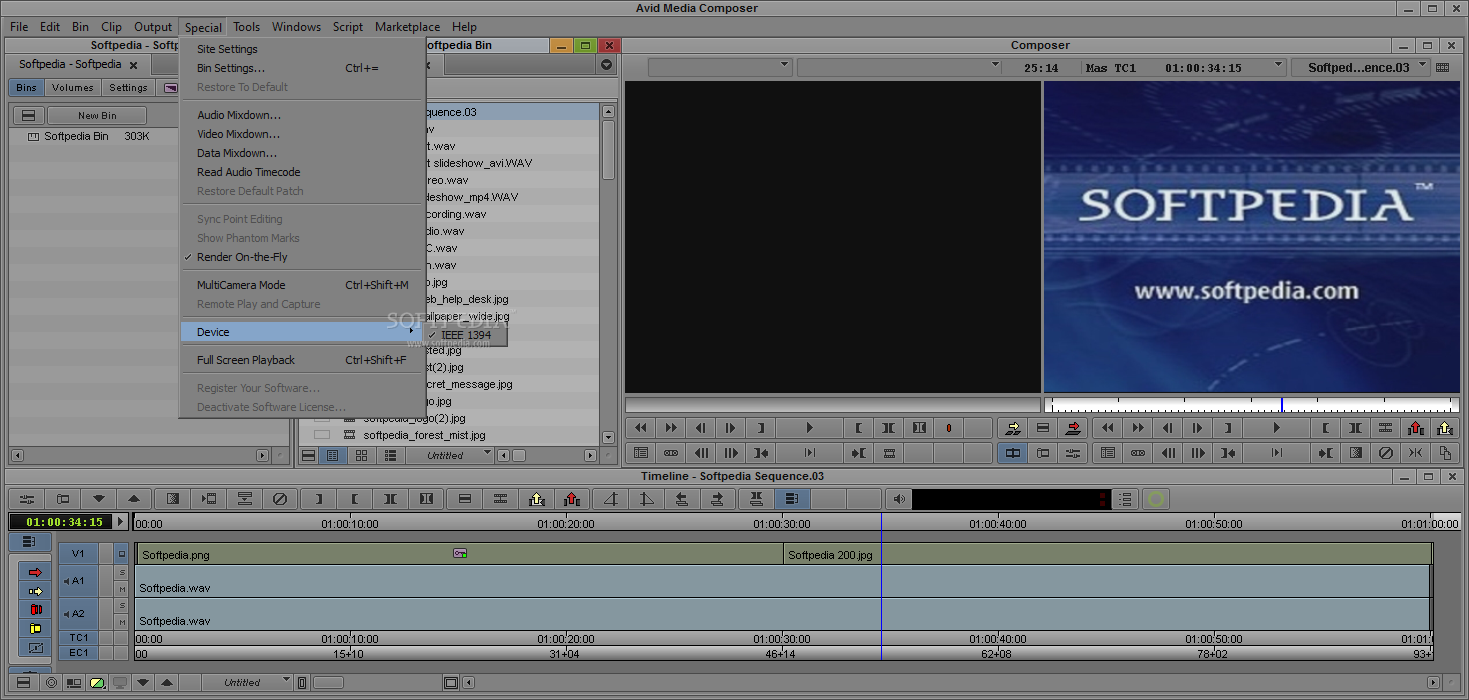1469x700 pixels.
Task: Click red Overwrite arrow between monitors
Action: tap(1073, 428)
